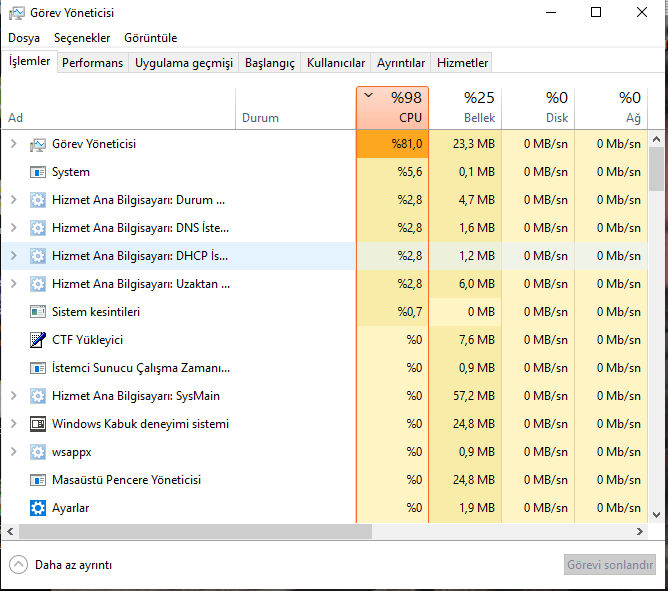668x591 pixels.
Task: Switch to the Hizmetler tab
Action: pyautogui.click(x=462, y=63)
